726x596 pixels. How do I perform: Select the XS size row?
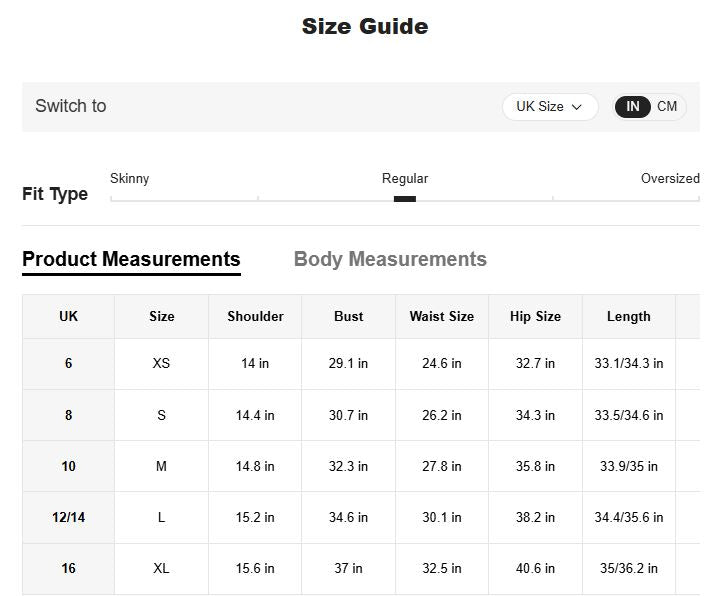pyautogui.click(x=161, y=364)
